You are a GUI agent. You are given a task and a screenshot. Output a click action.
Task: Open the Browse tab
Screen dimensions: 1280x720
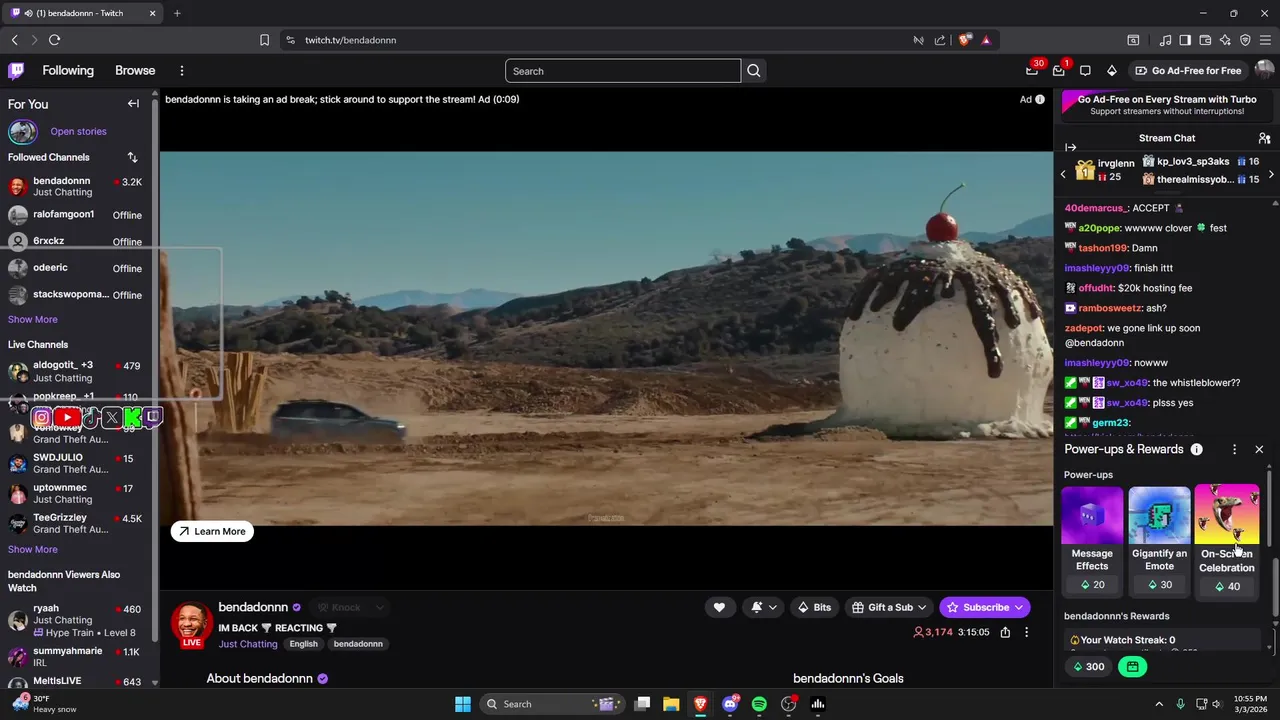point(135,71)
